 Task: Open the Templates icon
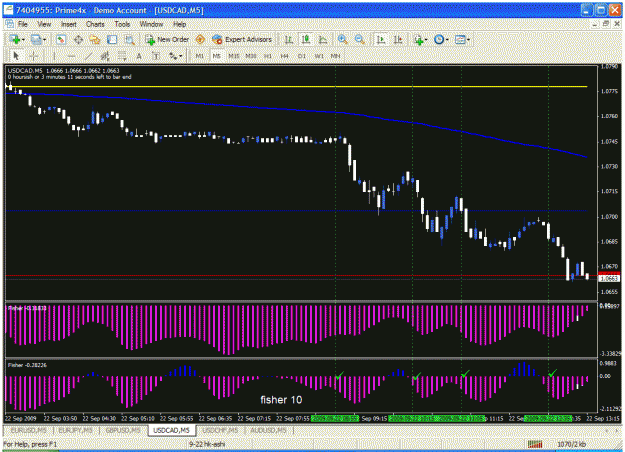460,39
